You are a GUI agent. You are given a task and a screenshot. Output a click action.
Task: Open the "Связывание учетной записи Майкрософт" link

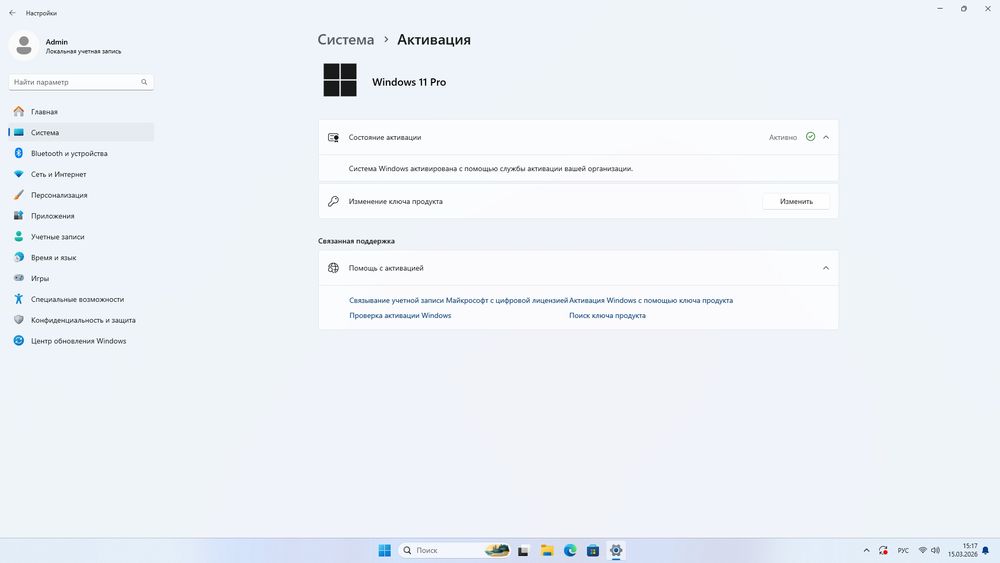pos(458,300)
